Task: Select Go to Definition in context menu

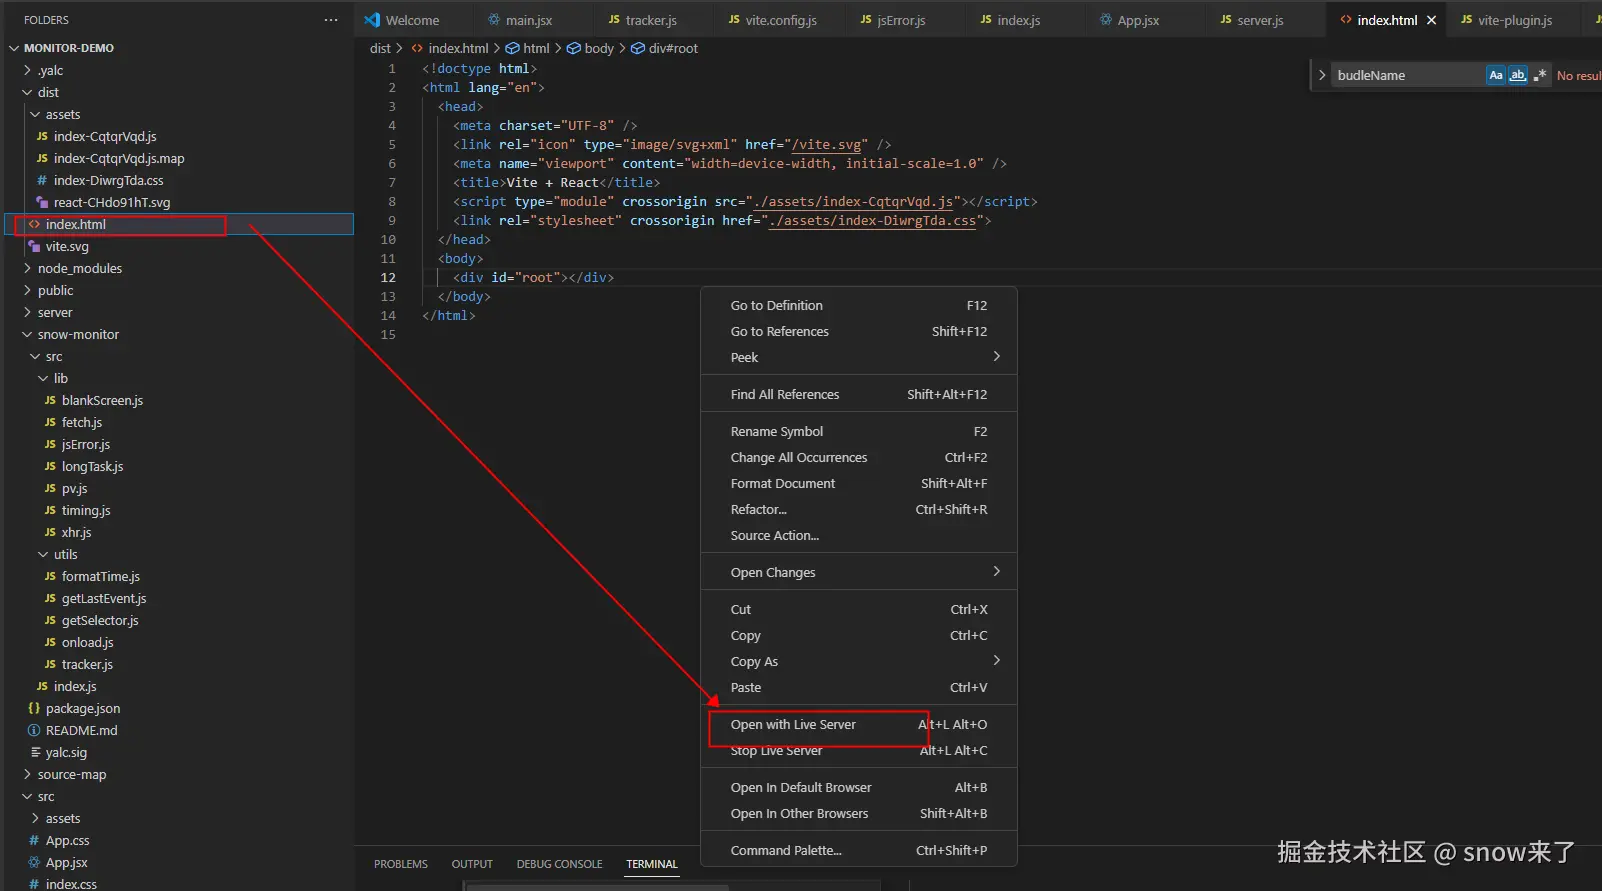Action: [859, 305]
